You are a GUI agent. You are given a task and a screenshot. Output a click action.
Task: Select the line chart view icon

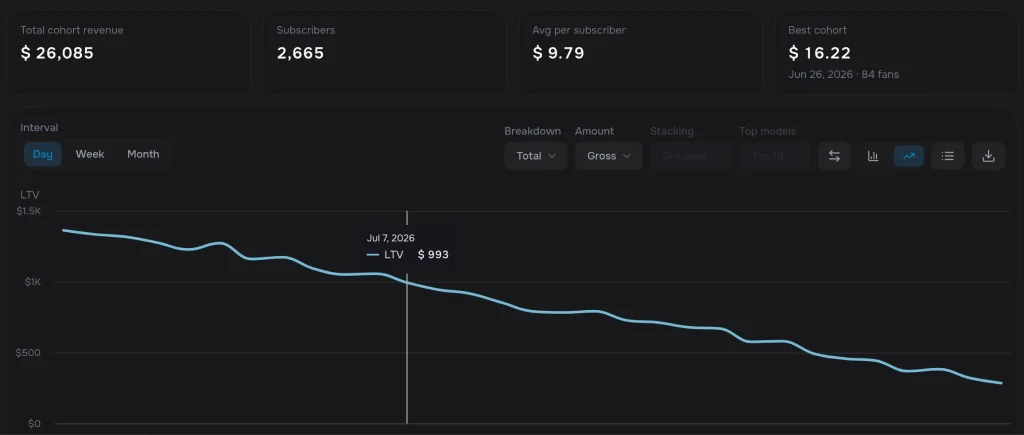[908, 156]
